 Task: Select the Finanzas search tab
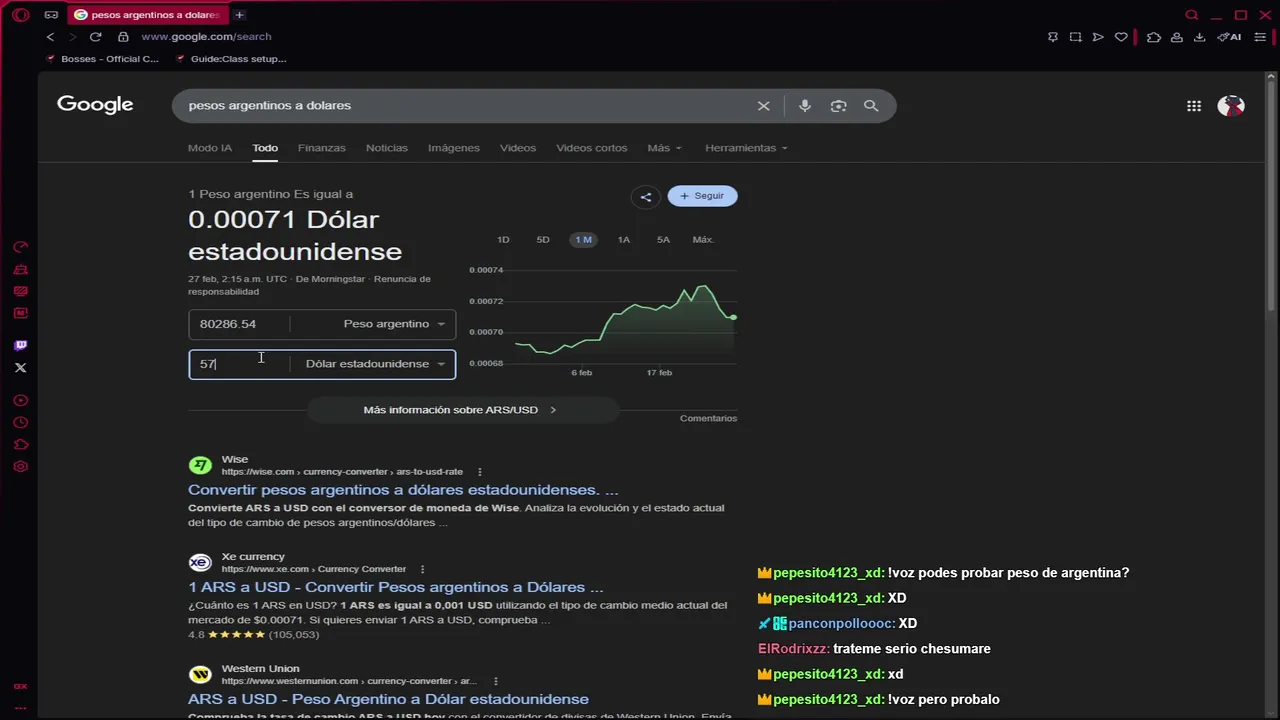(322, 148)
